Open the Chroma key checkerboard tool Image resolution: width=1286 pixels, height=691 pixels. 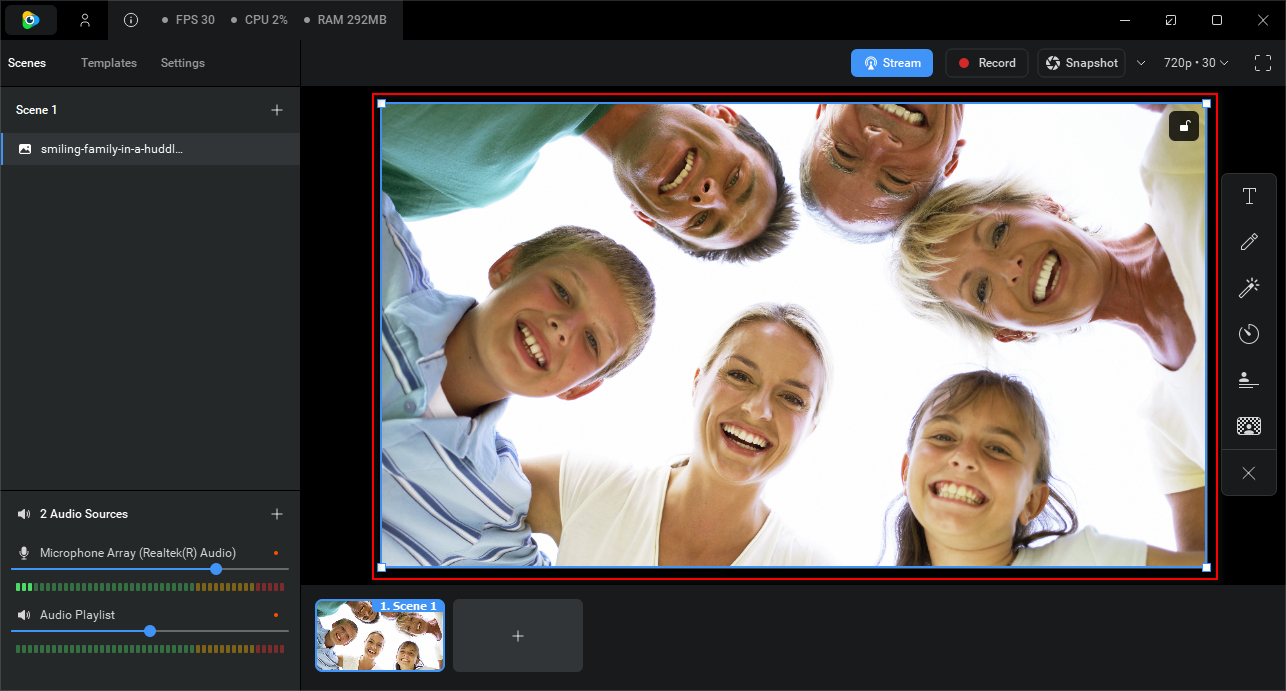(x=1249, y=426)
